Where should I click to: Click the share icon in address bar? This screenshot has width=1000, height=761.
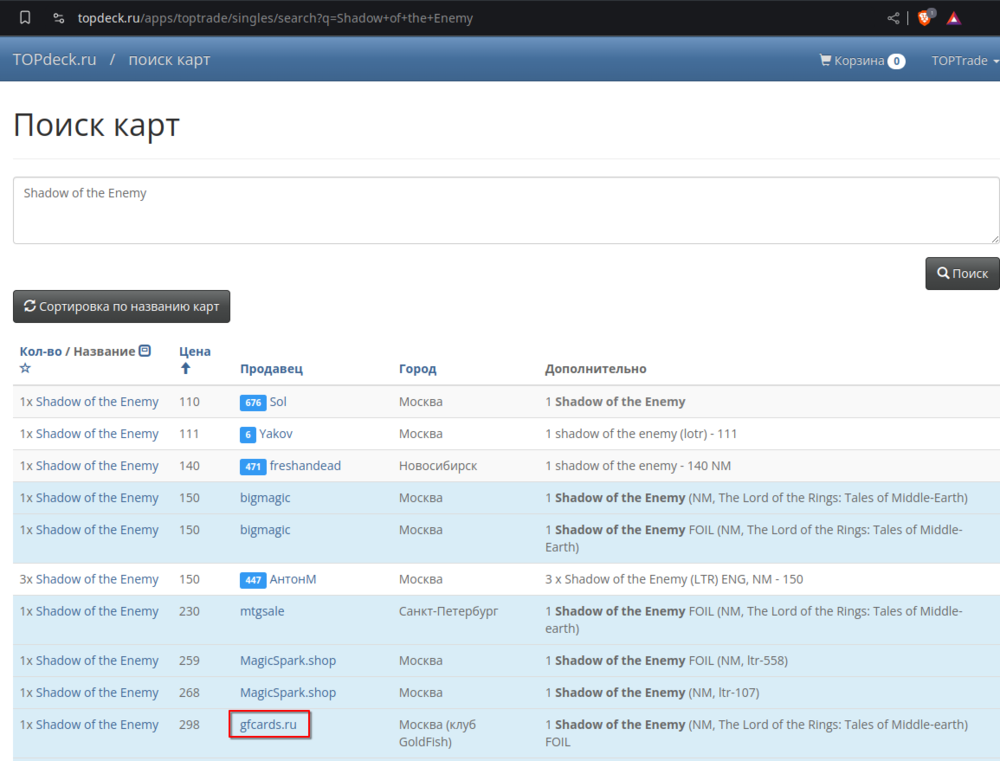[x=893, y=17]
